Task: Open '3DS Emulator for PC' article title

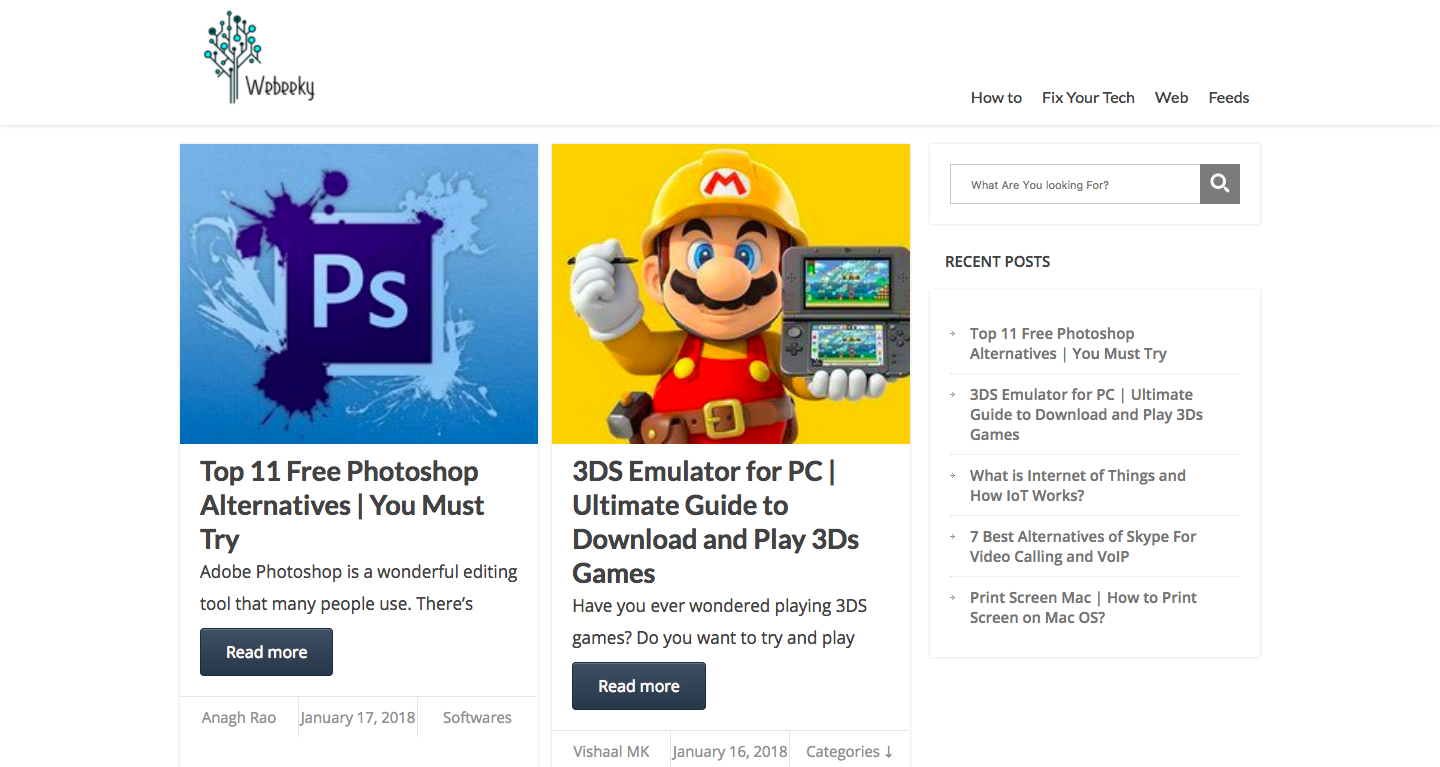Action: 716,522
